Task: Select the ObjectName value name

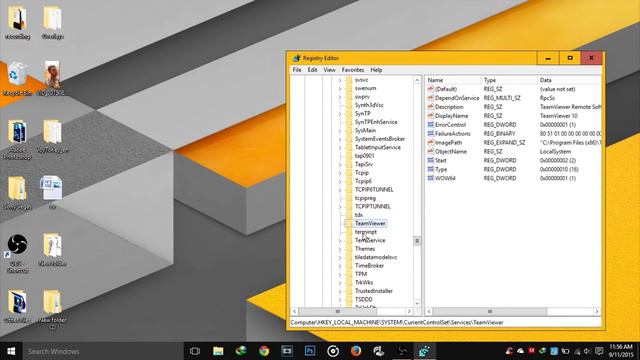Action: 451,151
